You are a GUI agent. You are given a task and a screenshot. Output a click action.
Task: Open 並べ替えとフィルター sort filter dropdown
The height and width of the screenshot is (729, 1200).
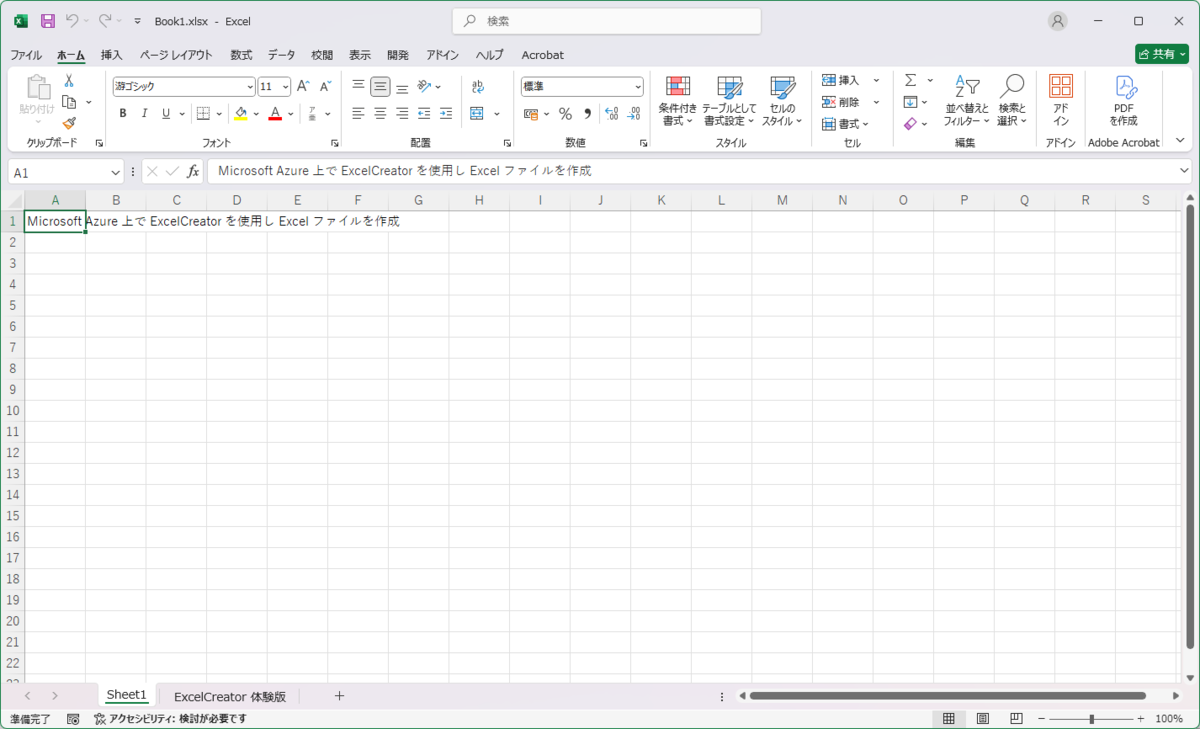[966, 100]
